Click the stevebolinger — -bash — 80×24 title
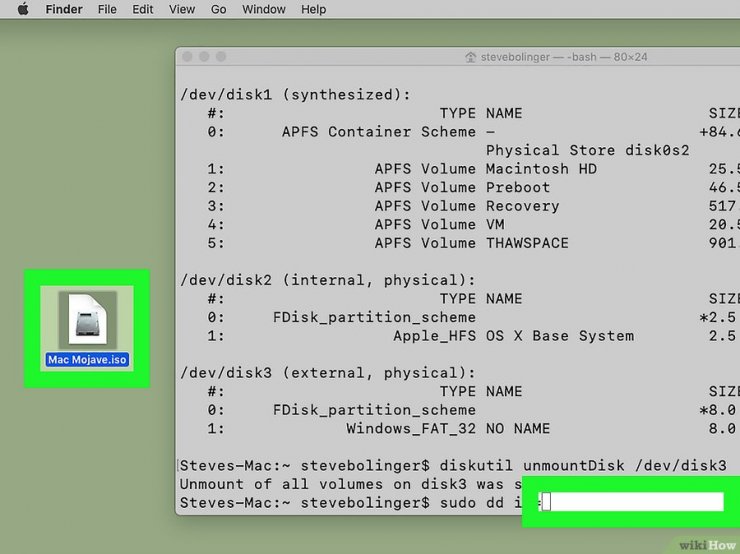The image size is (740, 554). pos(564,57)
